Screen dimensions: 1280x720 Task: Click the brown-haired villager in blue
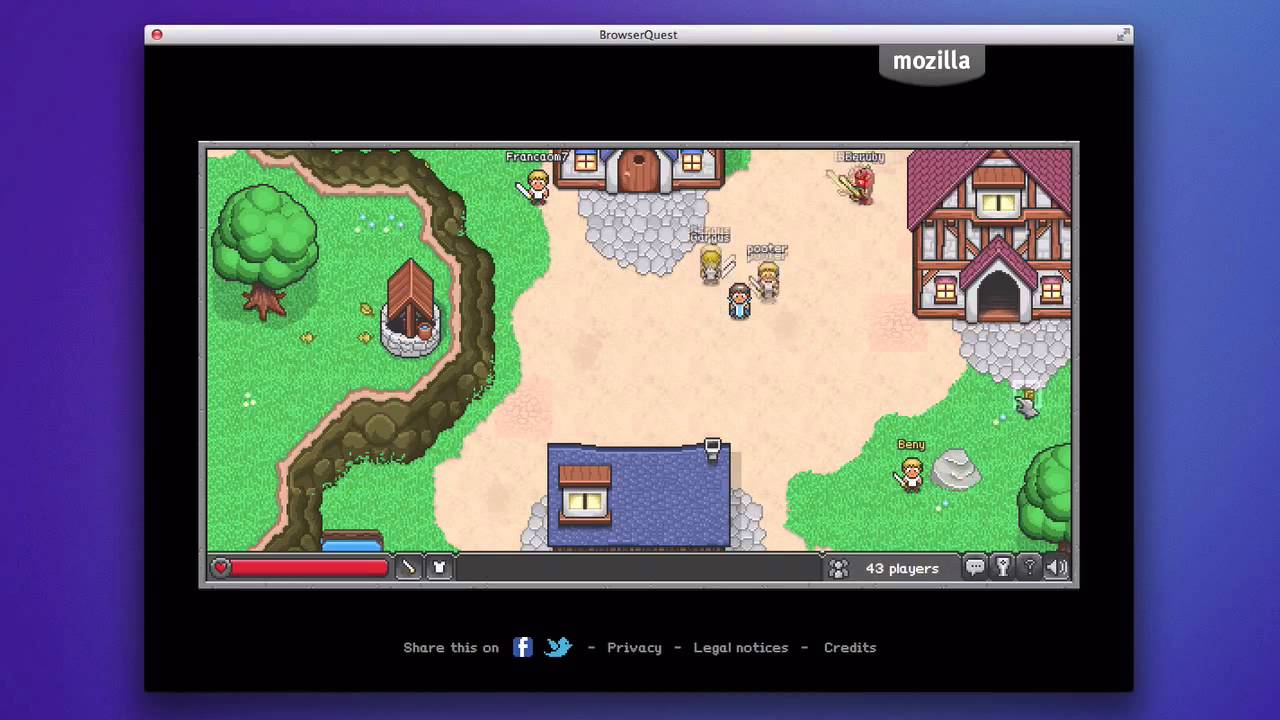tap(739, 301)
